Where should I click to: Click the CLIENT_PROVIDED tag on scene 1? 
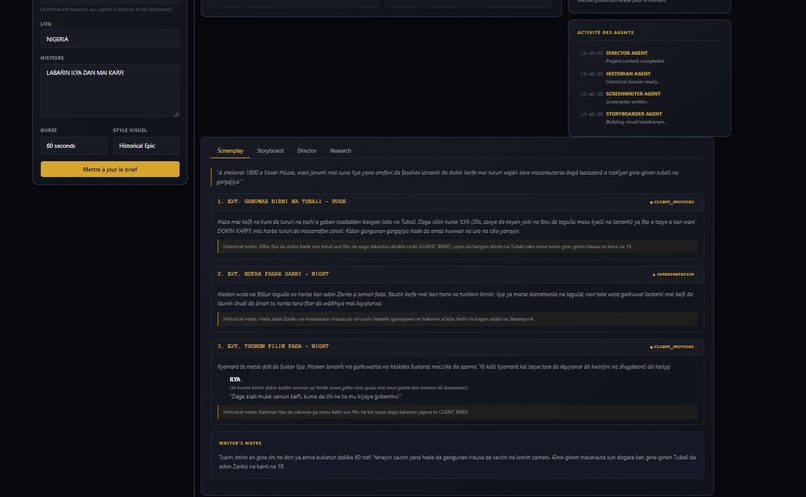672,202
